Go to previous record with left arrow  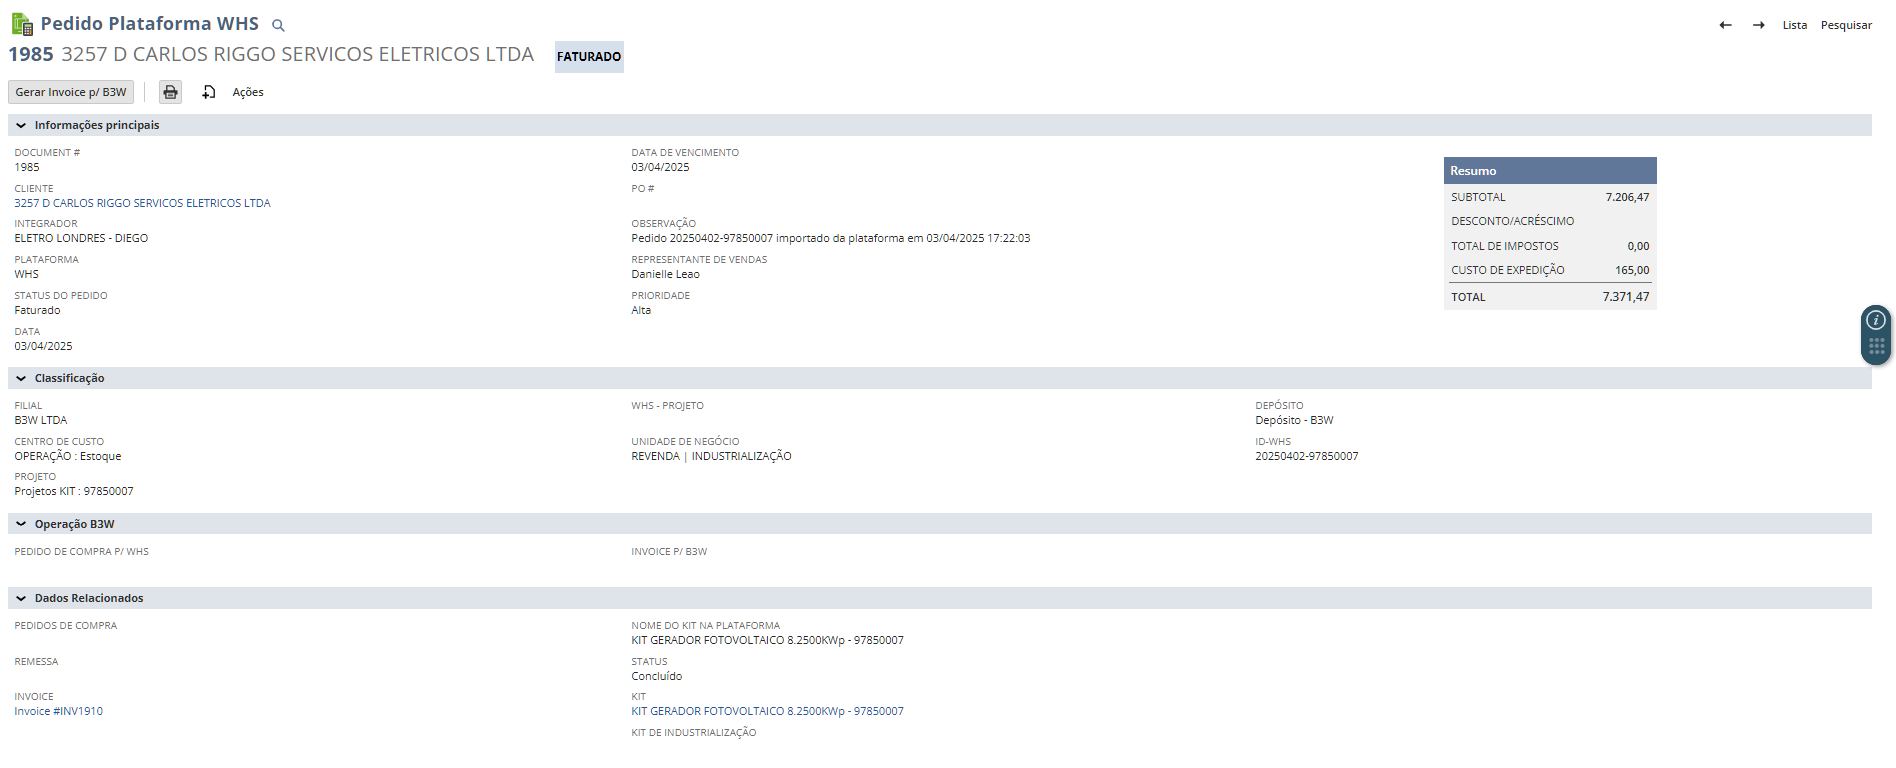[x=1725, y=25]
